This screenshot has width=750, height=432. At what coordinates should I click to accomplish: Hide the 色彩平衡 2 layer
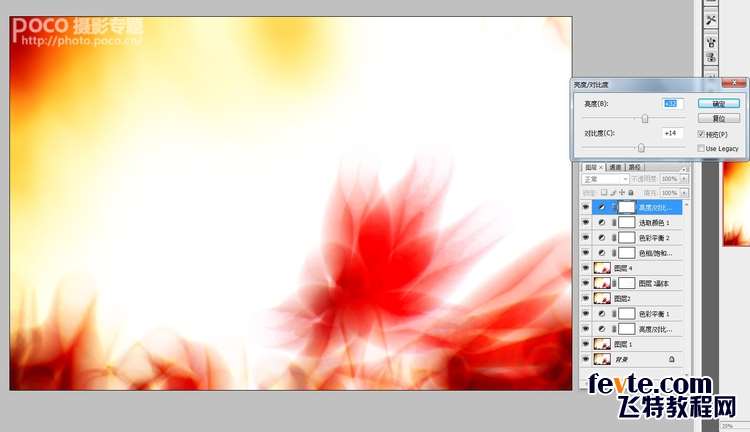point(585,238)
